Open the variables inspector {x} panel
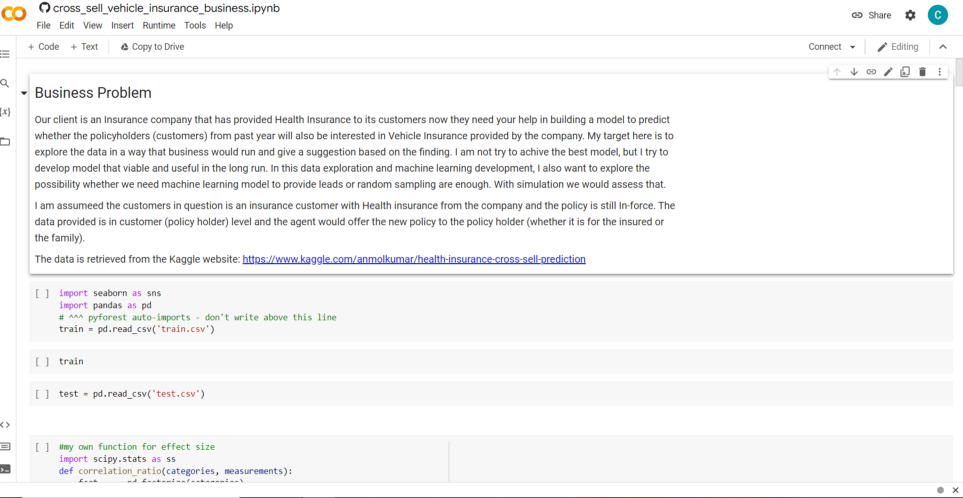 pyautogui.click(x=5, y=112)
